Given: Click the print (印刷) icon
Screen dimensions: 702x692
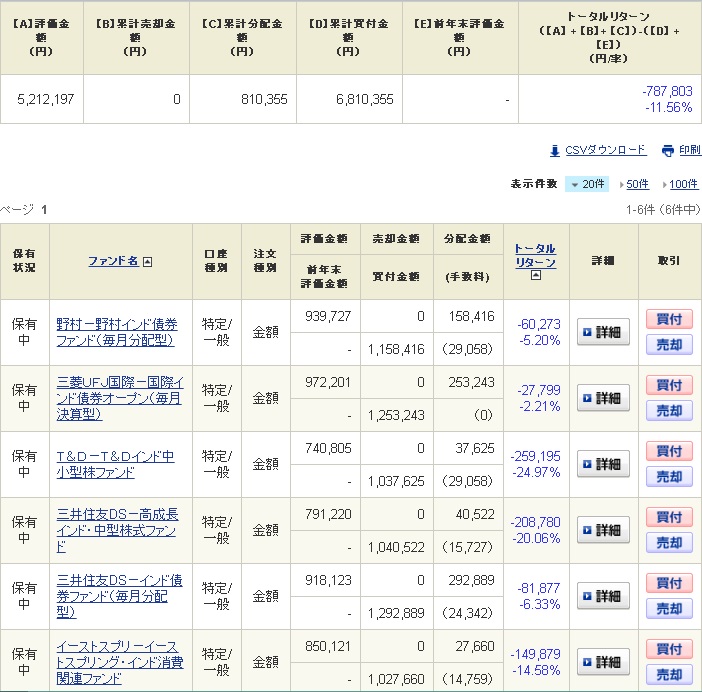Looking at the screenshot, I should tap(668, 151).
